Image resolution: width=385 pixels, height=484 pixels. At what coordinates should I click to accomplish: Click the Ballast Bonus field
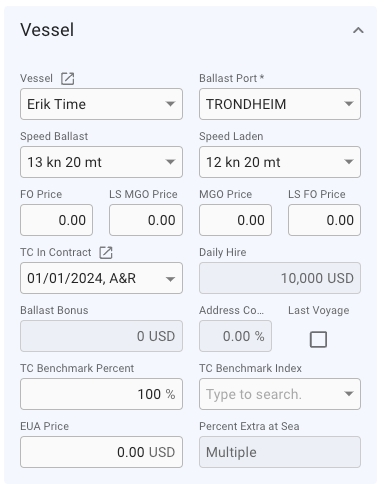pyautogui.click(x=101, y=336)
